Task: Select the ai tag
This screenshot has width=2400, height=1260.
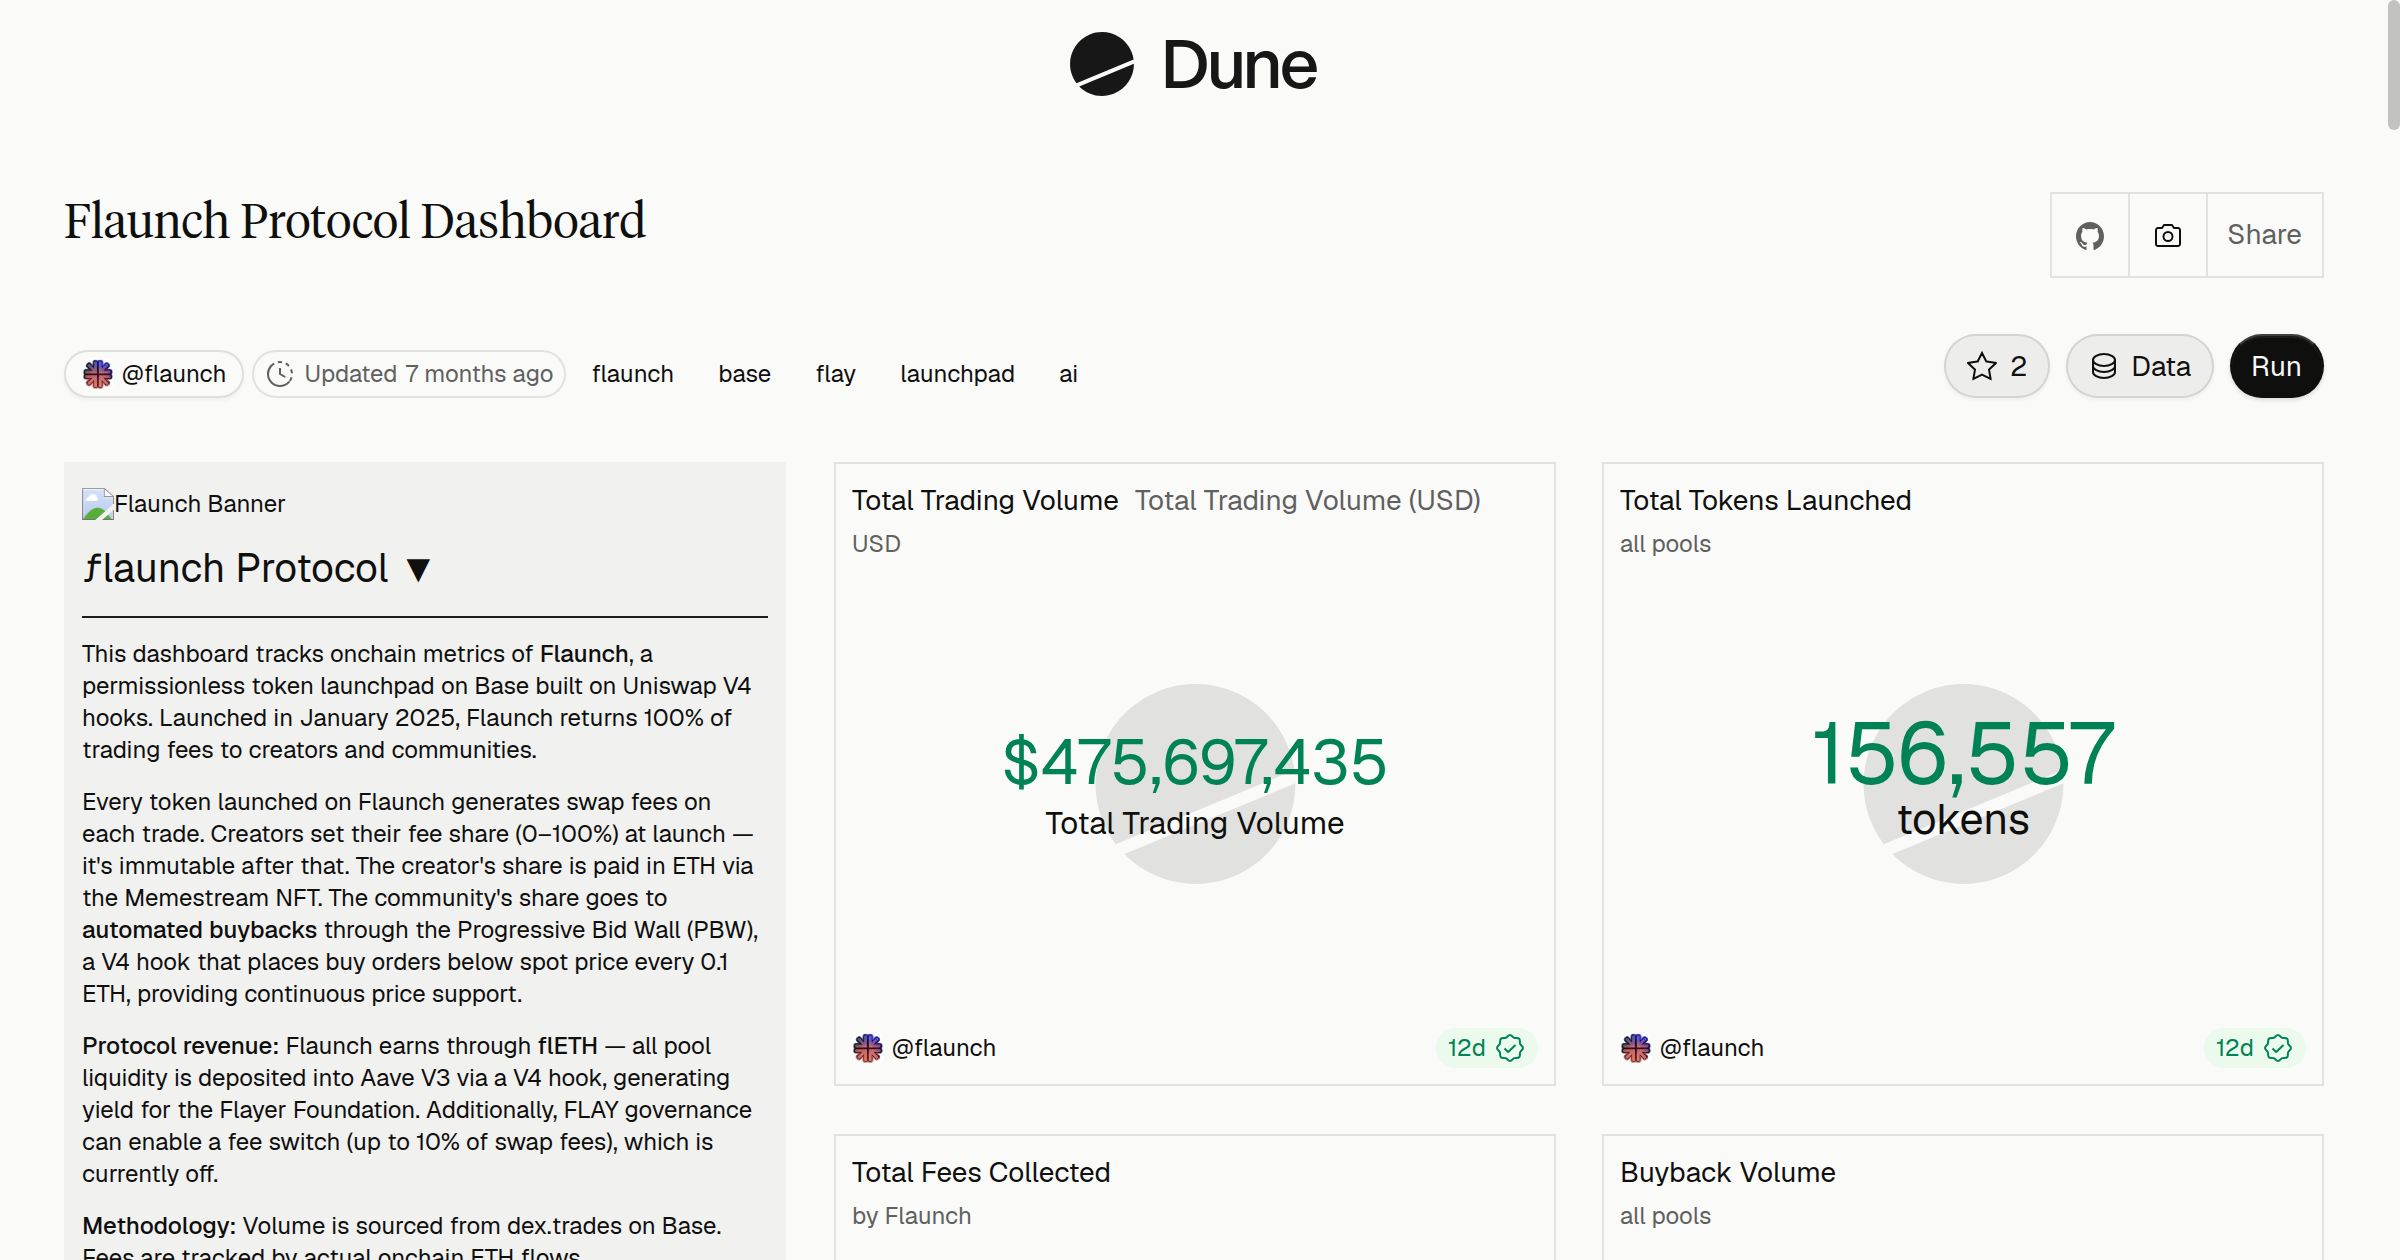Action: click(x=1068, y=374)
